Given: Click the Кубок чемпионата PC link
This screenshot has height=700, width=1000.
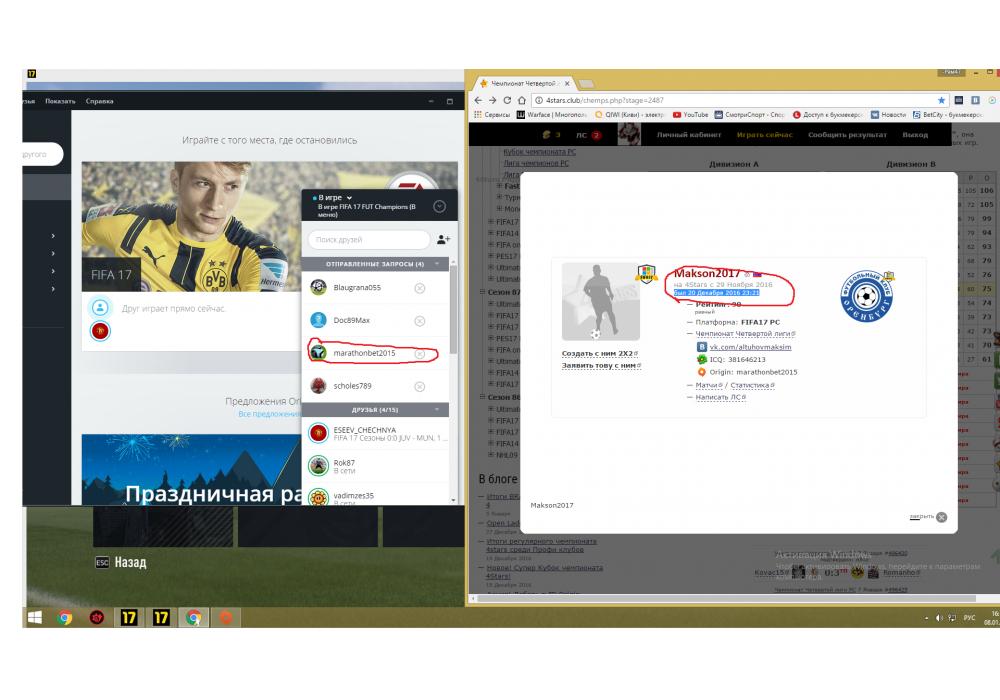Looking at the screenshot, I should pyautogui.click(x=540, y=152).
